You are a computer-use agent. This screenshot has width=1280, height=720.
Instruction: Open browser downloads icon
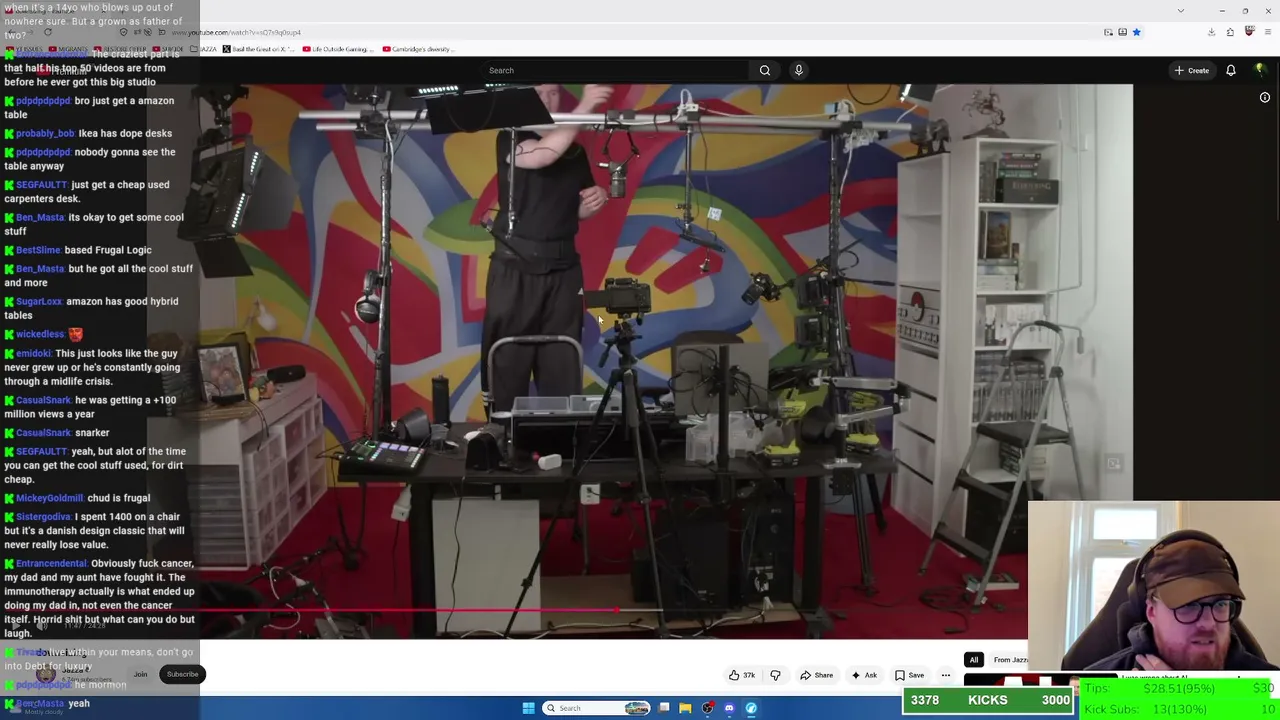click(x=1211, y=32)
